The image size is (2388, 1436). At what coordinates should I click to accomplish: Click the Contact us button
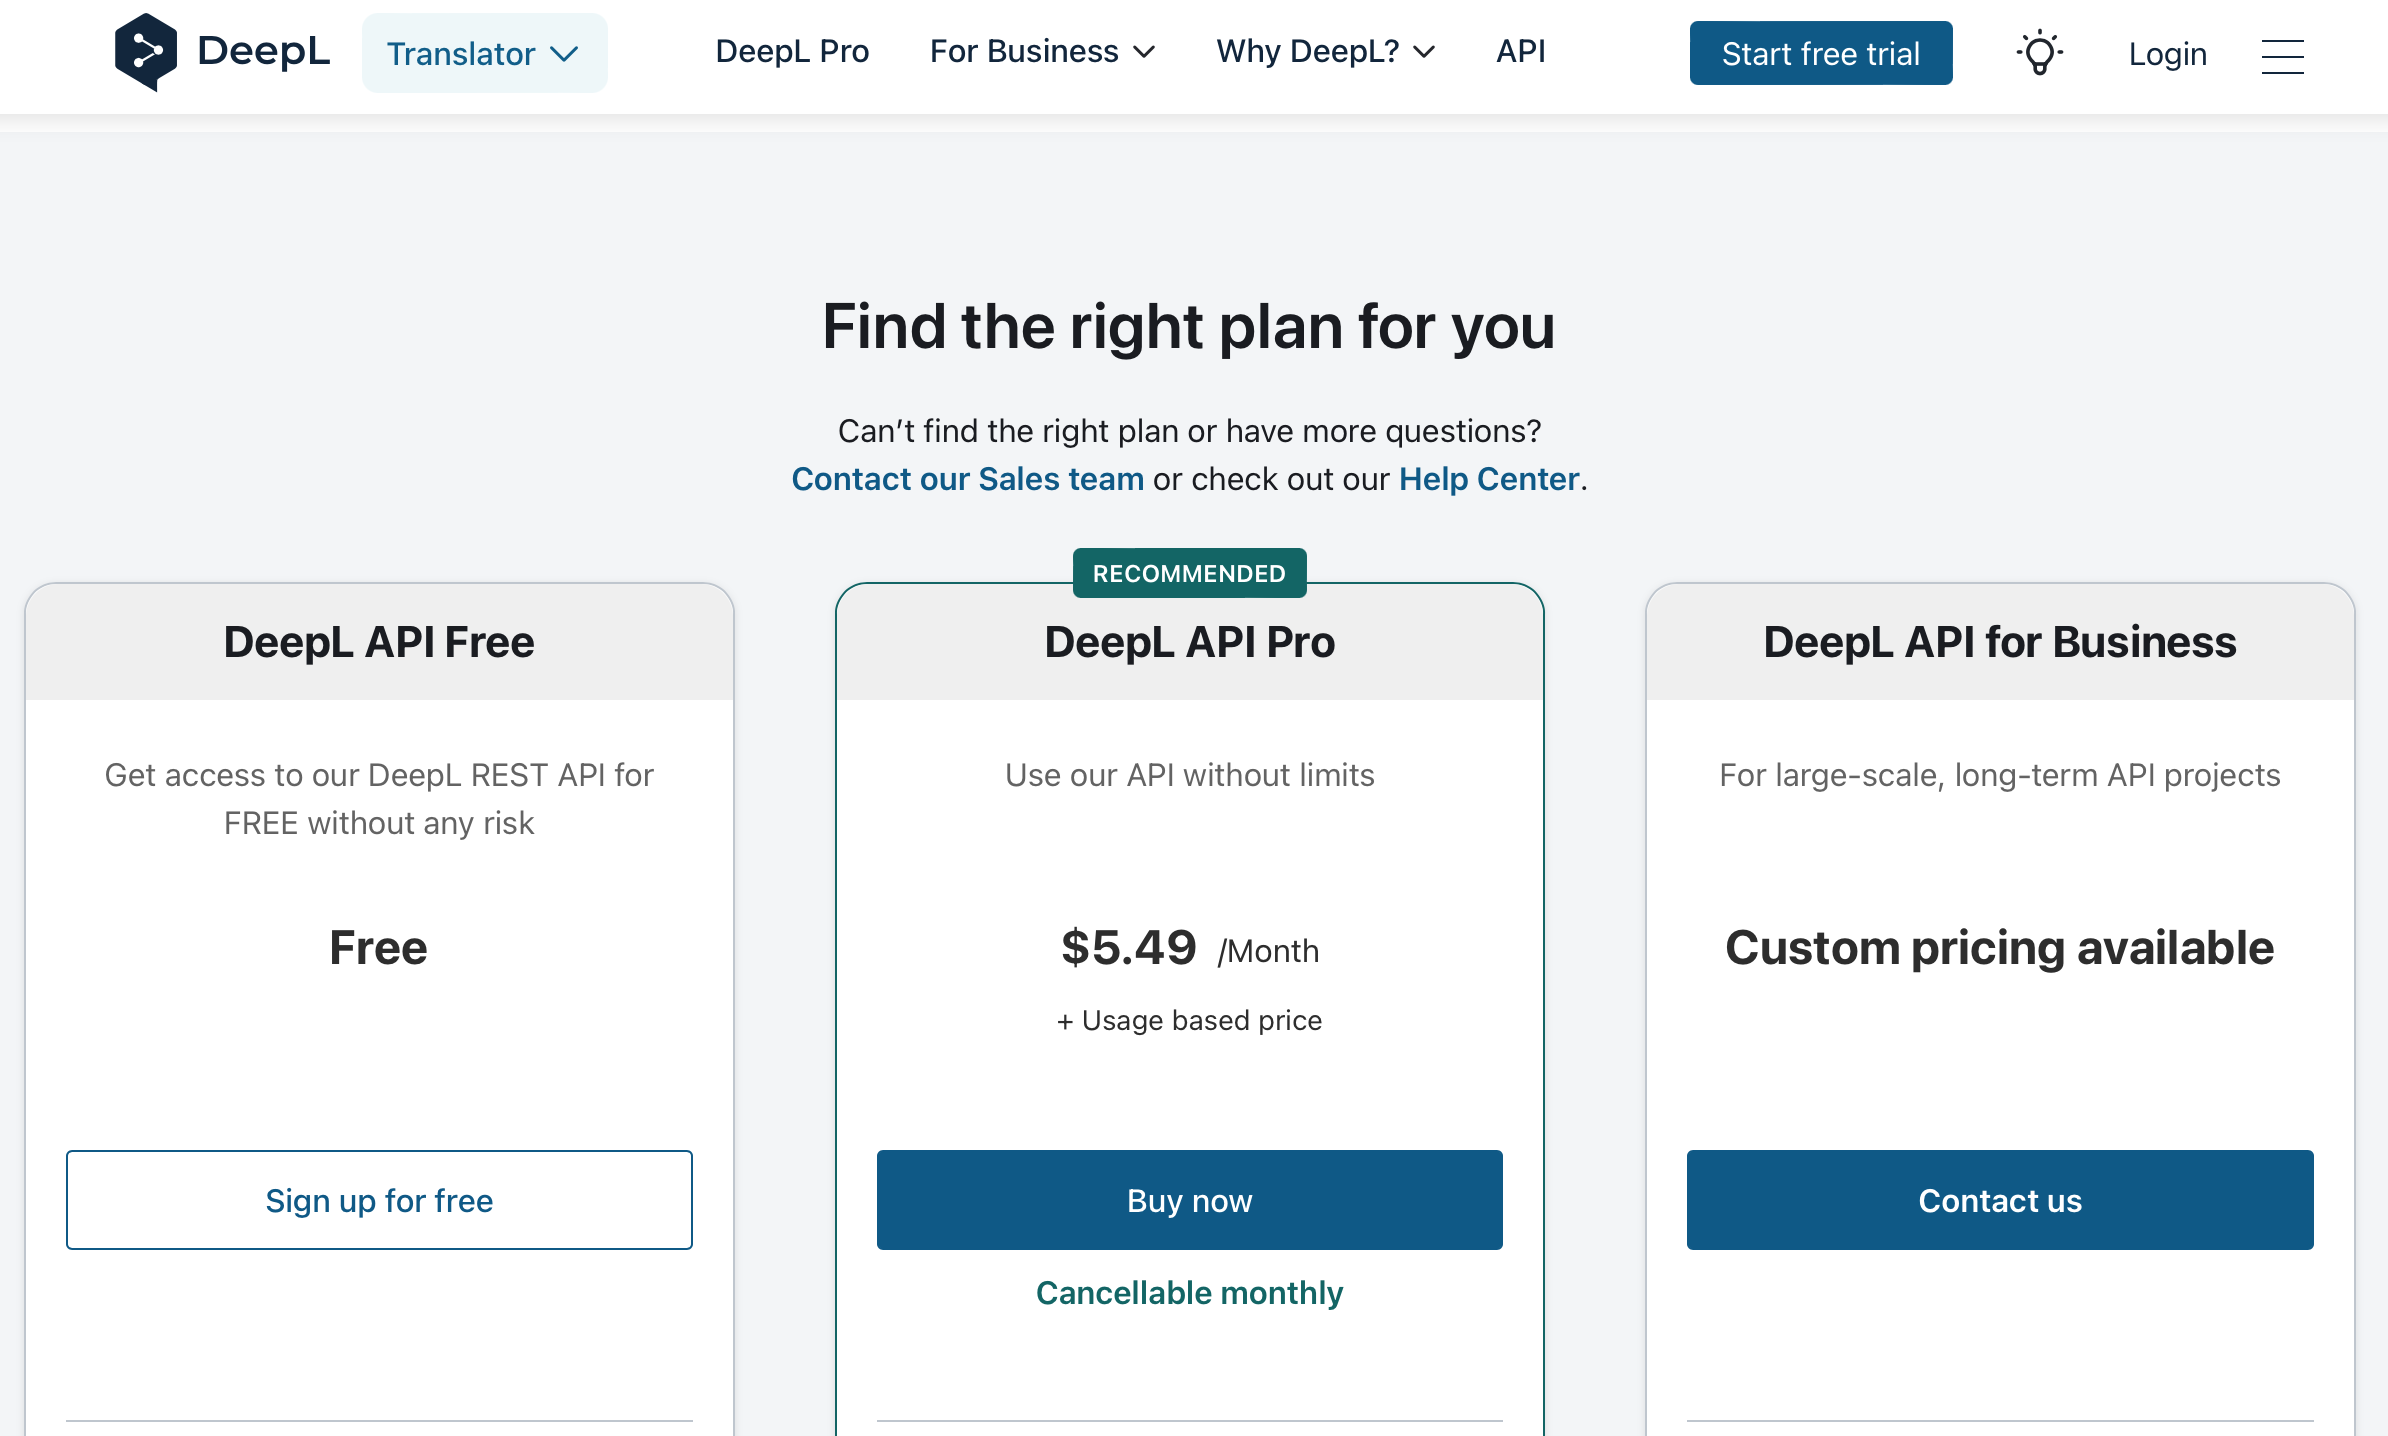(x=2000, y=1200)
